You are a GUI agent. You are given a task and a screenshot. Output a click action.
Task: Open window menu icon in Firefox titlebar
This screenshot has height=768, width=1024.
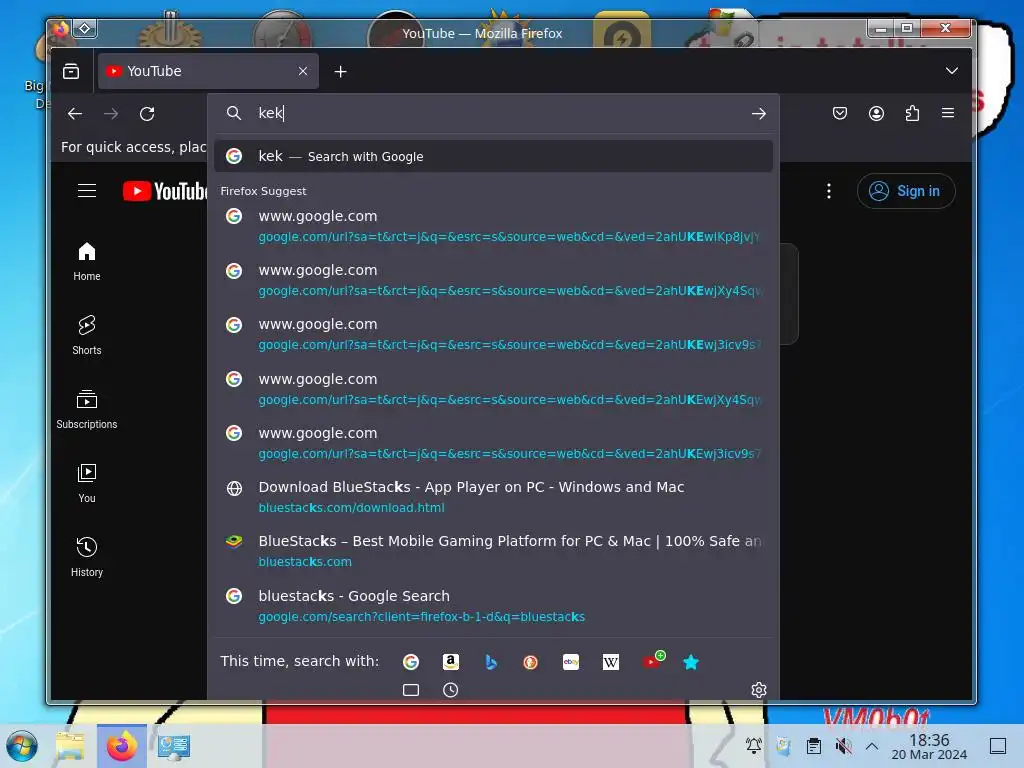point(61,29)
